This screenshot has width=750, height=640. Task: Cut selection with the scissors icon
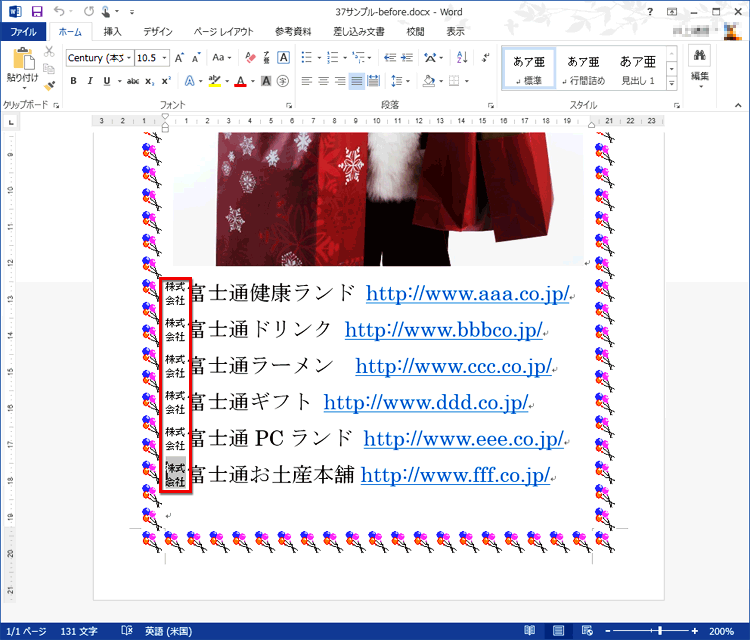(x=49, y=51)
